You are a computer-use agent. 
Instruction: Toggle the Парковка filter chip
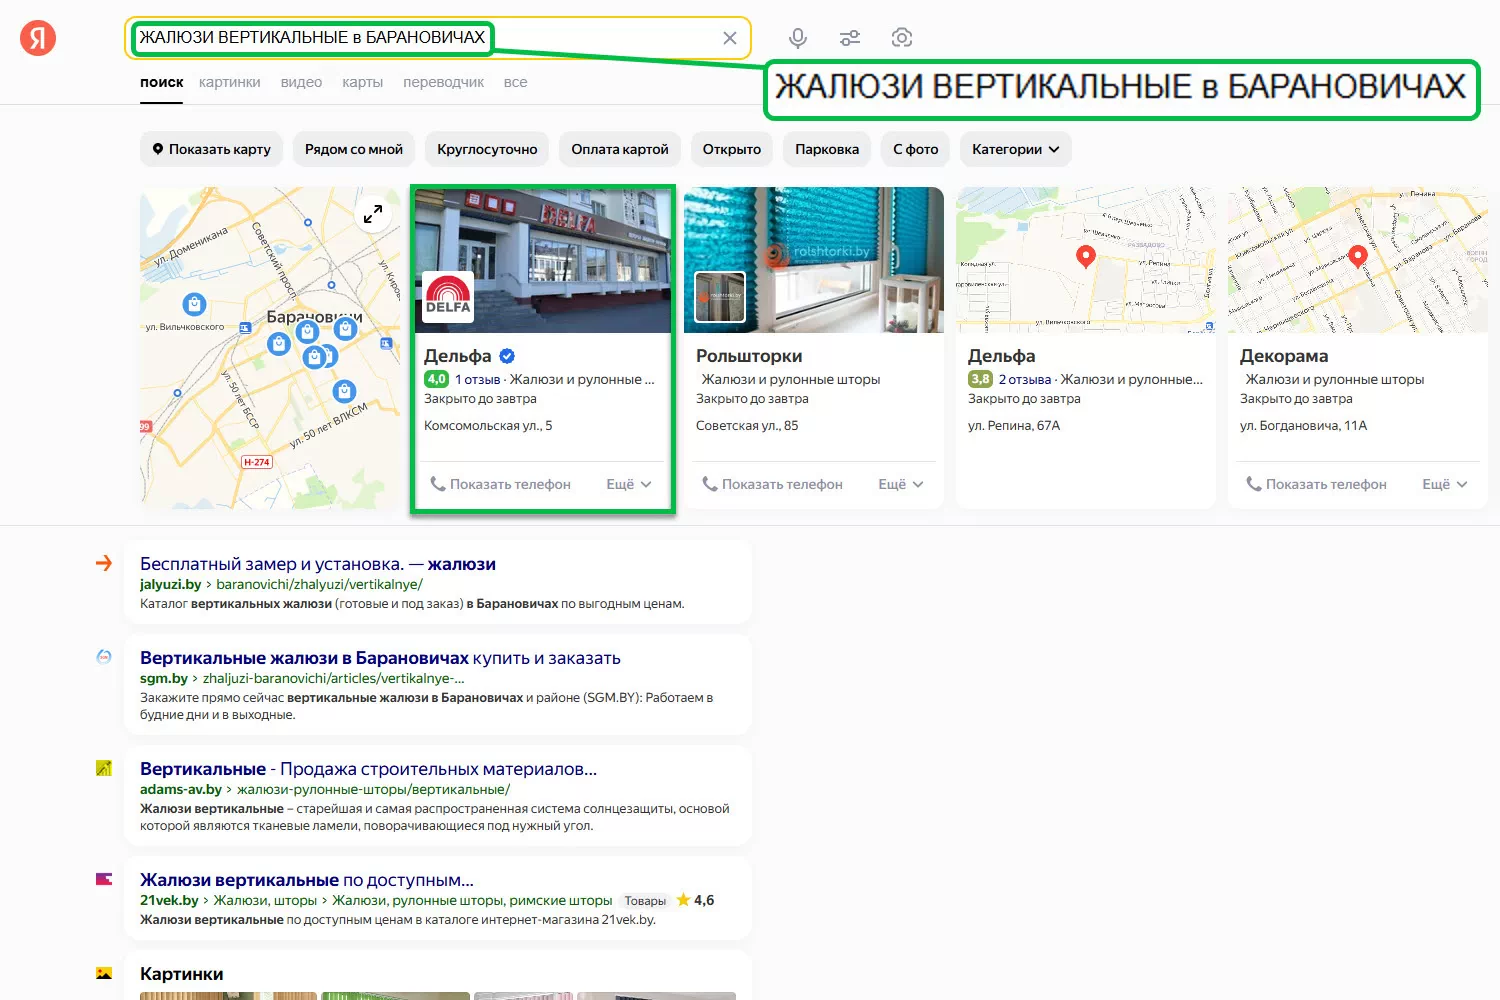(x=826, y=149)
